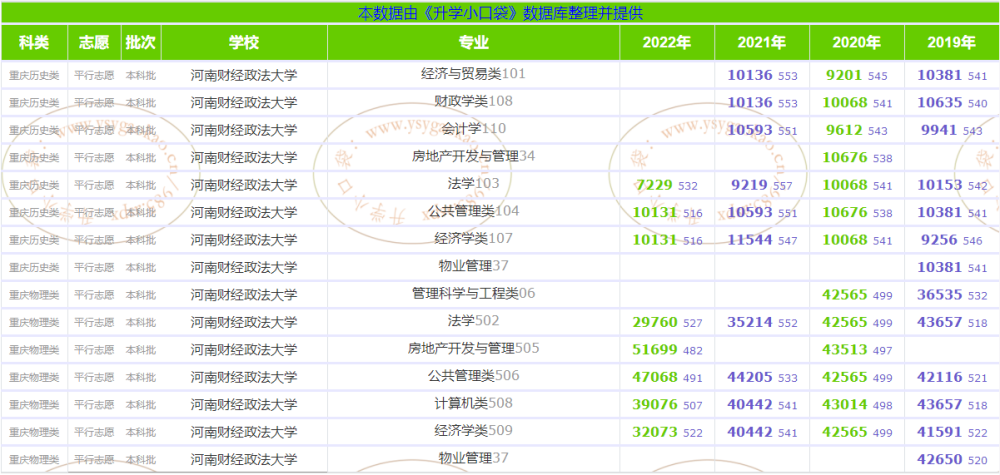1000x475 pixels.
Task: Click the 2019 rank value 42650
Action: [940, 459]
